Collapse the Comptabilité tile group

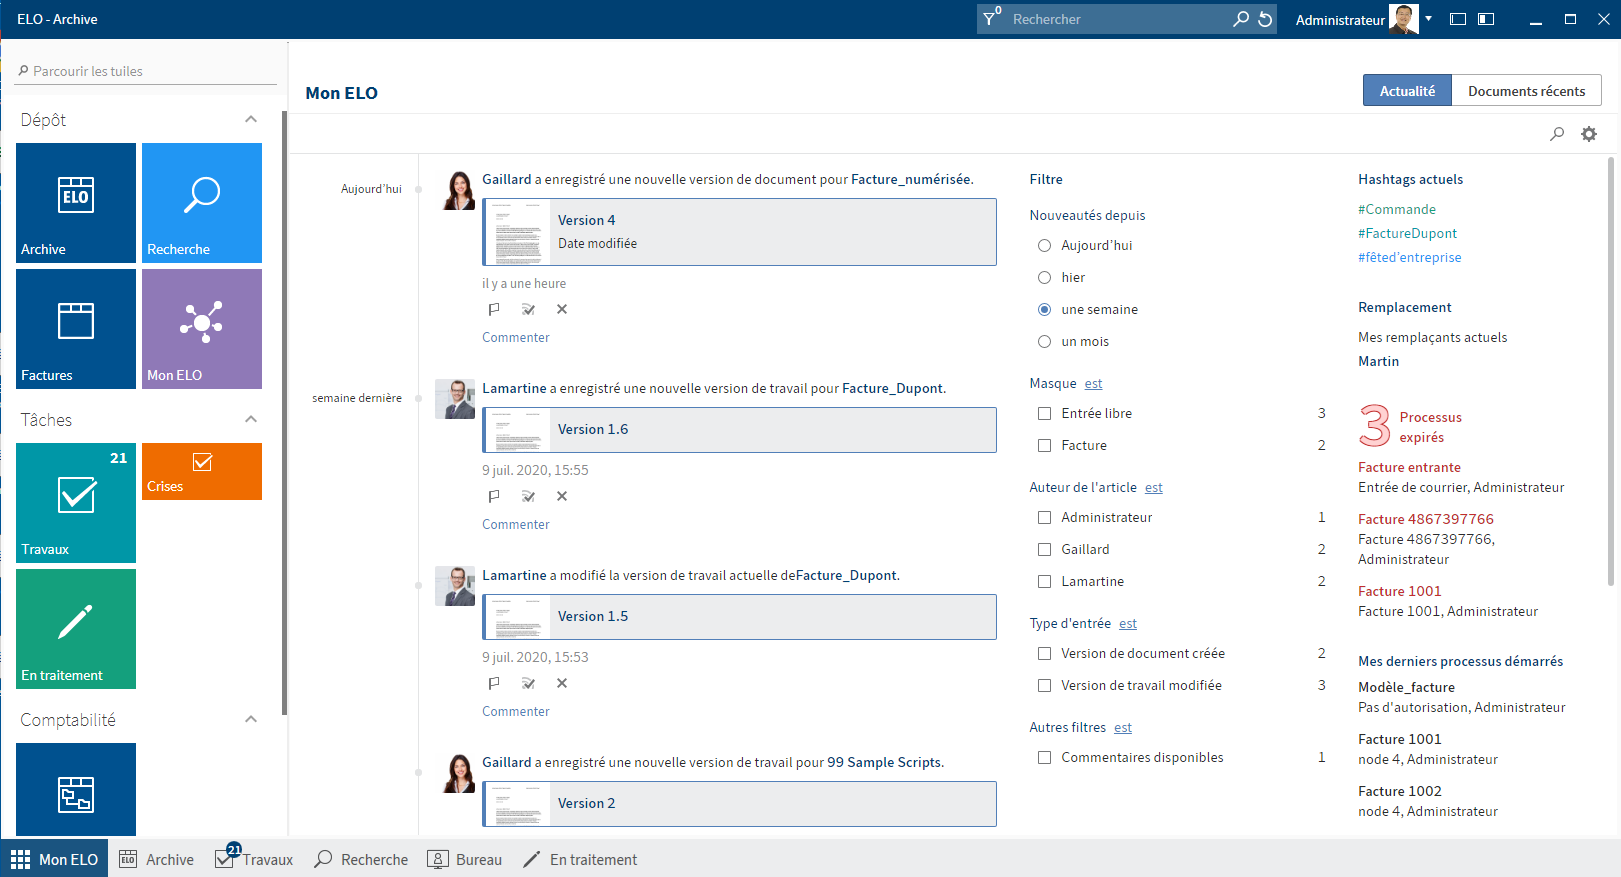tap(251, 719)
